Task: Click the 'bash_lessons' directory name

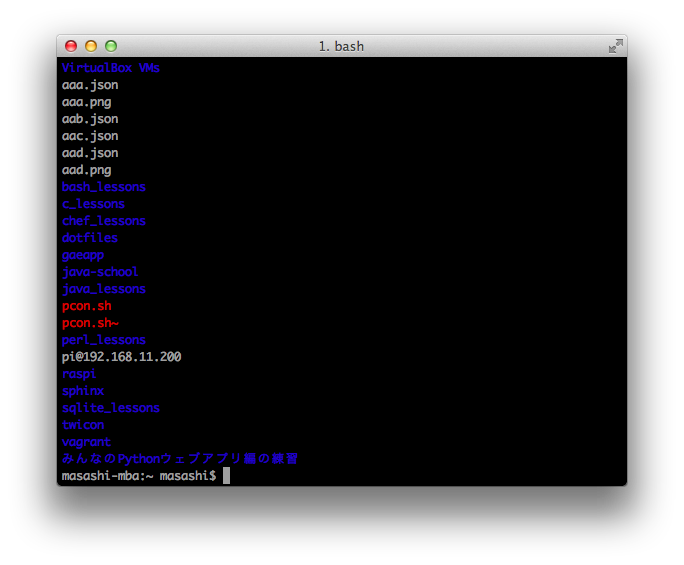Action: coord(104,187)
